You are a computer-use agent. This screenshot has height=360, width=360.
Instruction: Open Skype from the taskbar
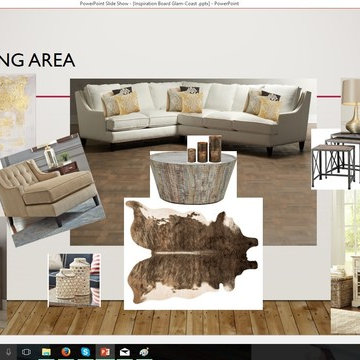tap(85, 352)
